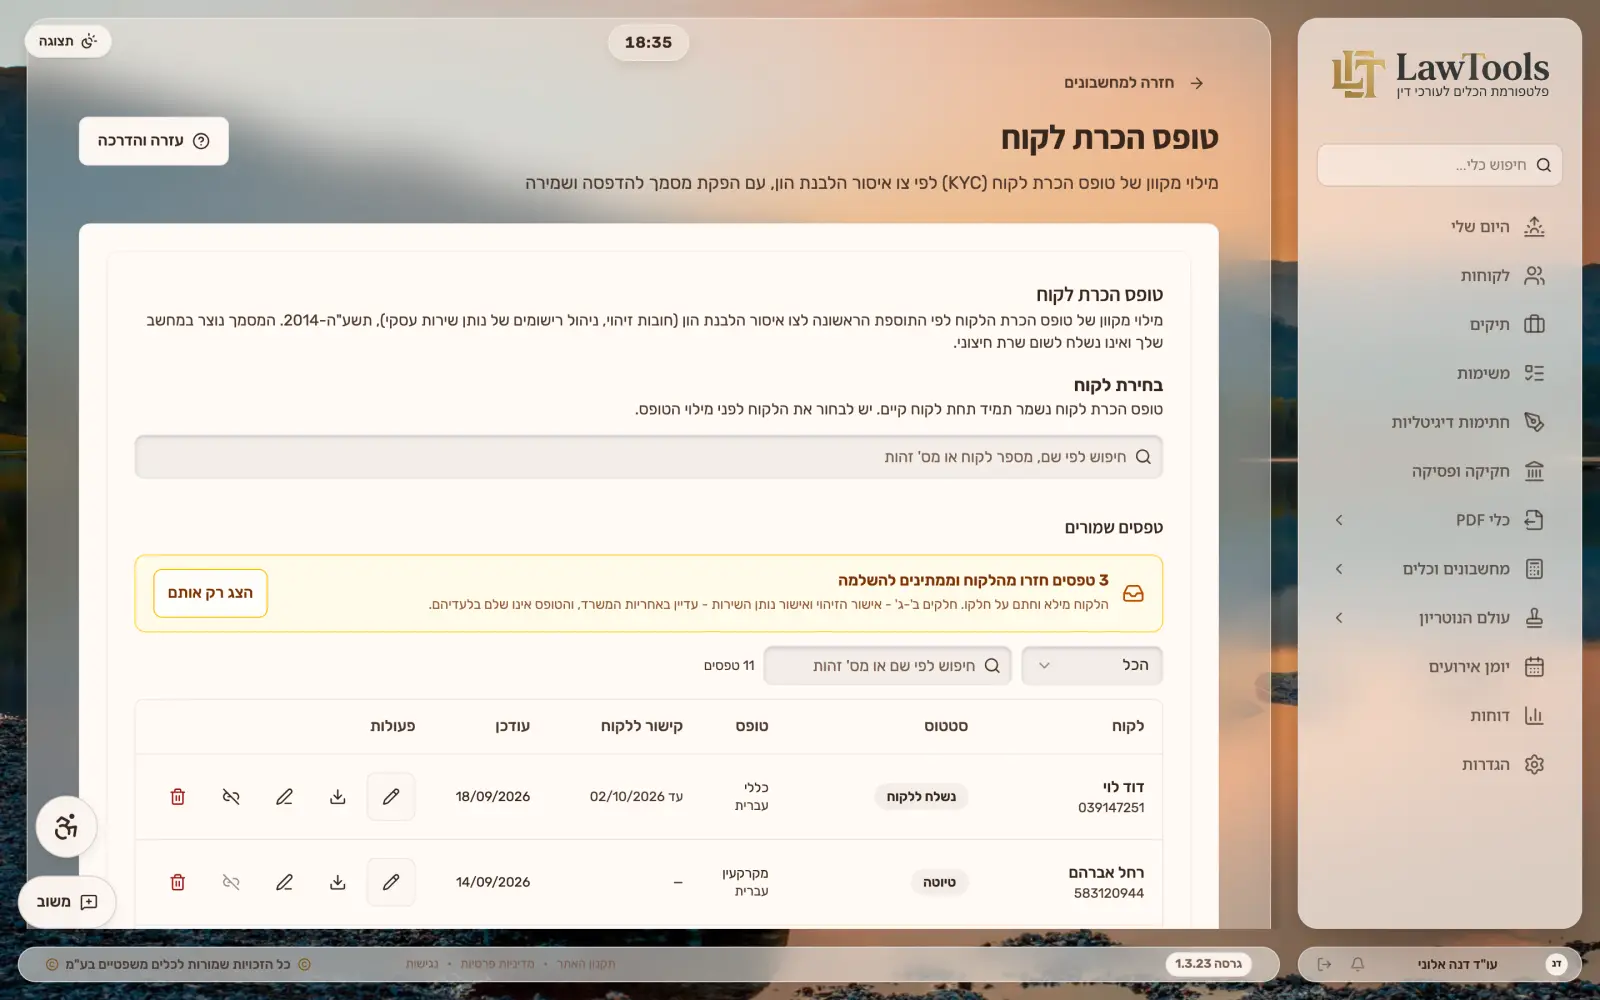Click boxed pencil edit icon in דוד לוי row
The image size is (1600, 1000).
tap(391, 797)
